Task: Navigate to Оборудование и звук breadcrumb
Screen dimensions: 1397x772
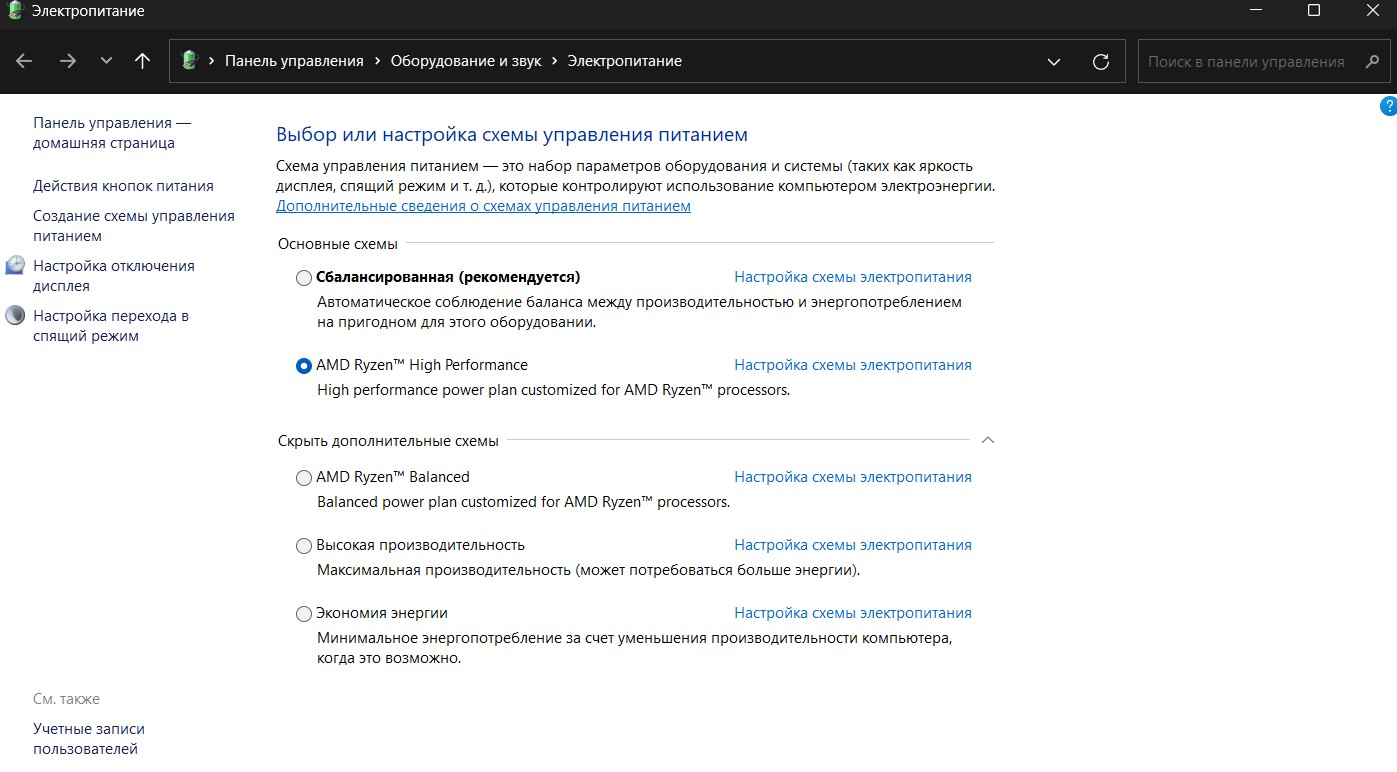Action: coord(466,61)
